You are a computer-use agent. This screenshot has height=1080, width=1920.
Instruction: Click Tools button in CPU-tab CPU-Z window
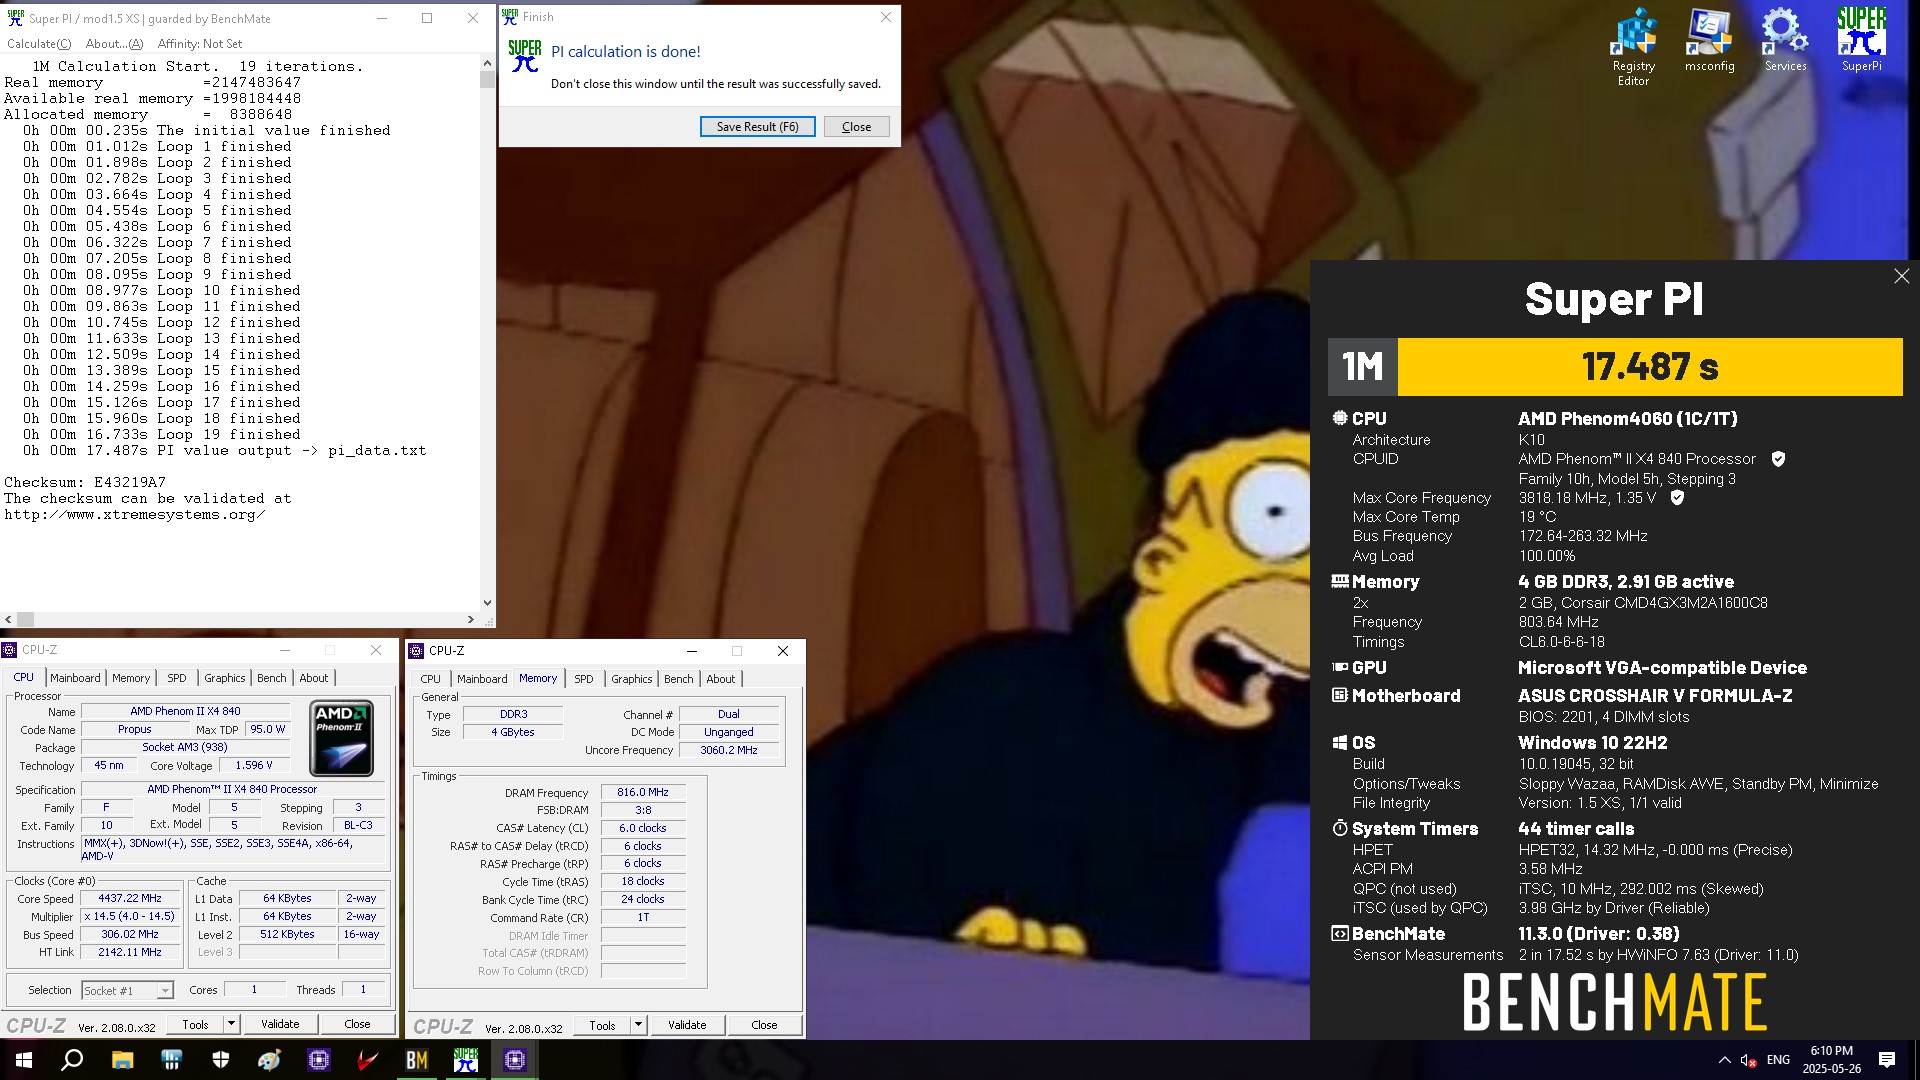click(195, 1024)
